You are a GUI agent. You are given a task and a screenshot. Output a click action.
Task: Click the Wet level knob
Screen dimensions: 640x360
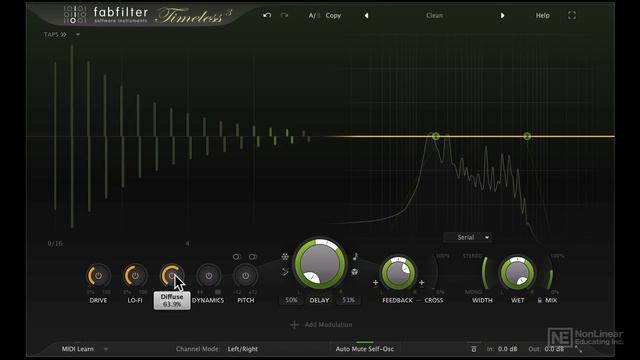[x=517, y=273]
